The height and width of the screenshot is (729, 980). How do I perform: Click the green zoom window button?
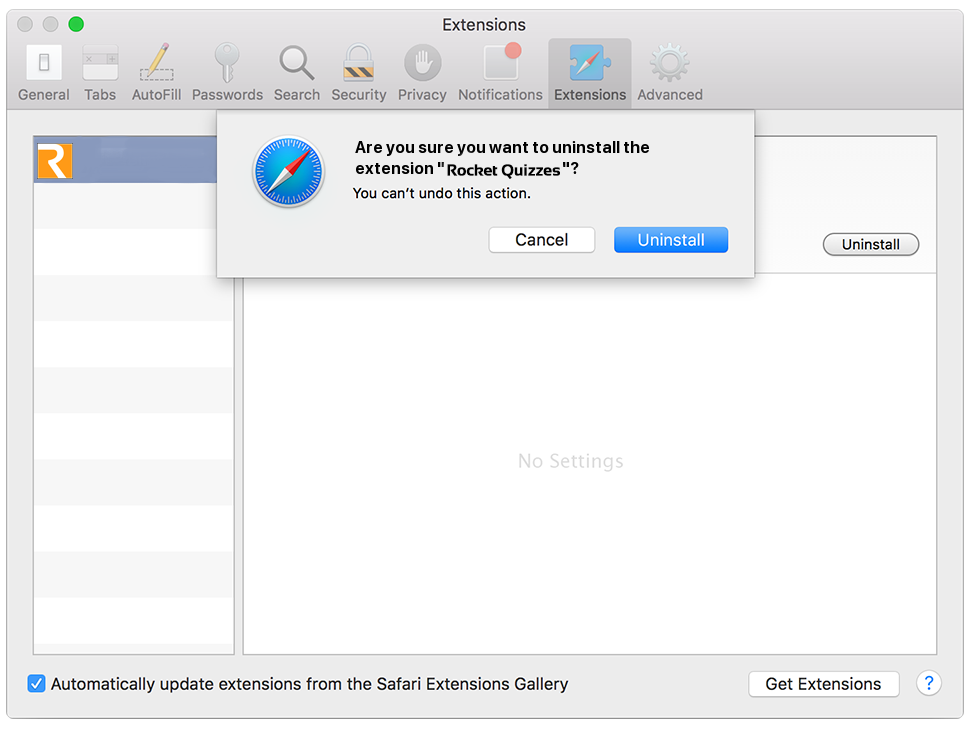tap(76, 24)
